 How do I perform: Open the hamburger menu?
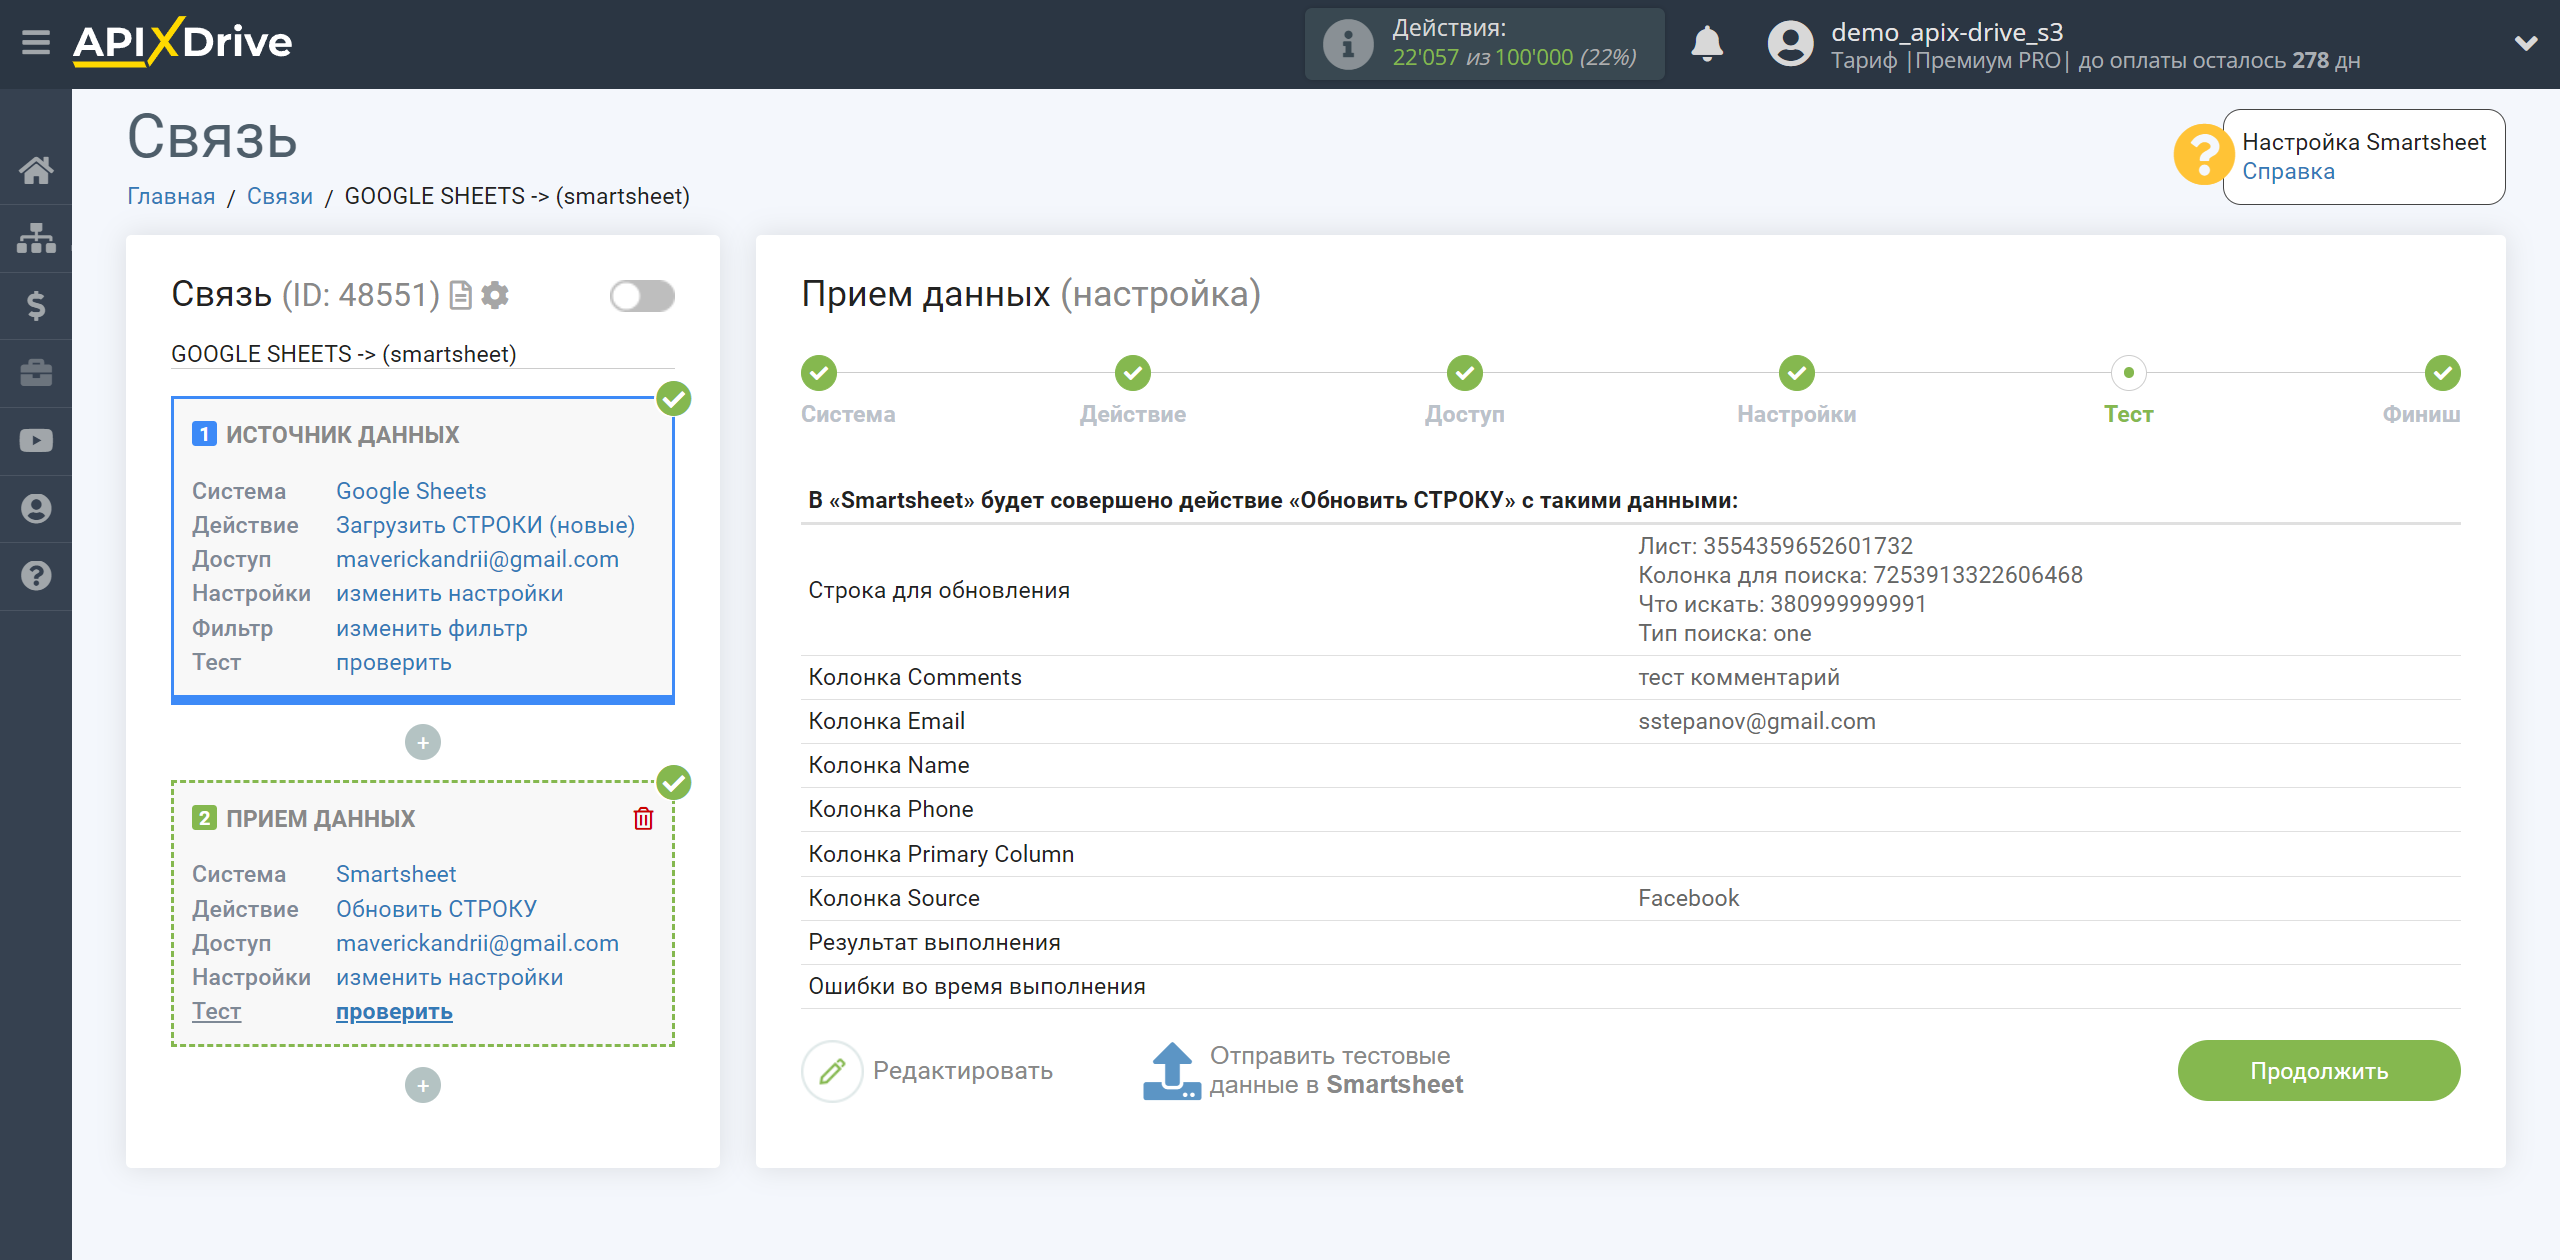(36, 43)
